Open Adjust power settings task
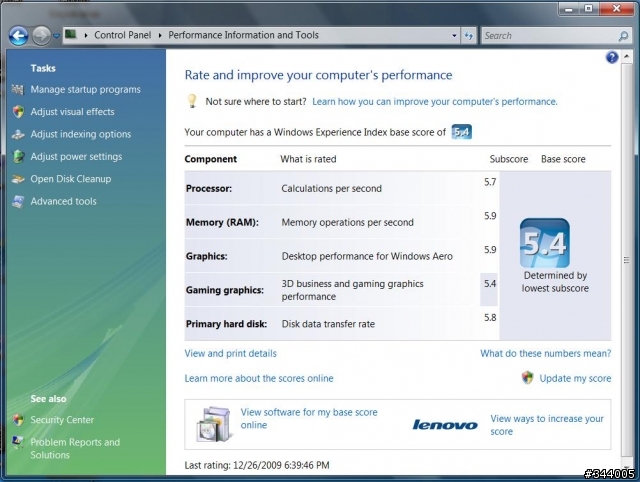The width and height of the screenshot is (640, 482). 76,157
